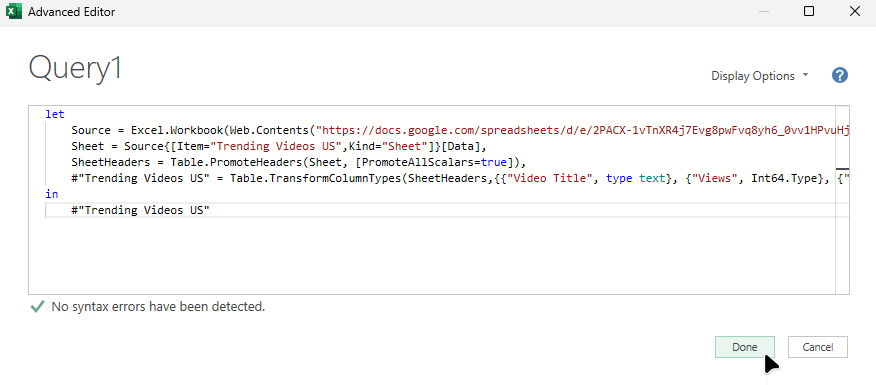Viewport: 876px width, 385px height.
Task: Minimize the Advanced Editor window
Action: pyautogui.click(x=763, y=11)
